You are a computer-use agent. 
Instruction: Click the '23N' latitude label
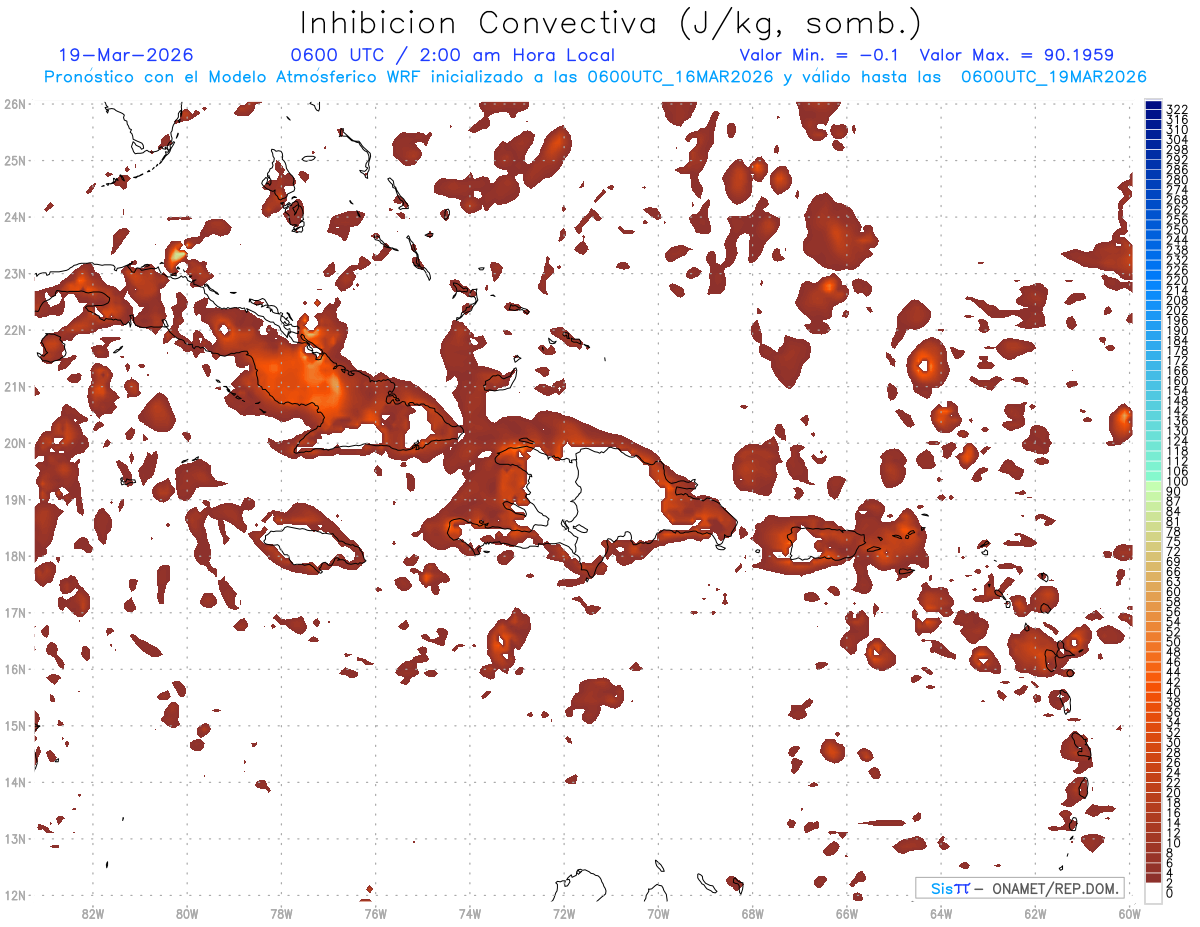point(14,273)
